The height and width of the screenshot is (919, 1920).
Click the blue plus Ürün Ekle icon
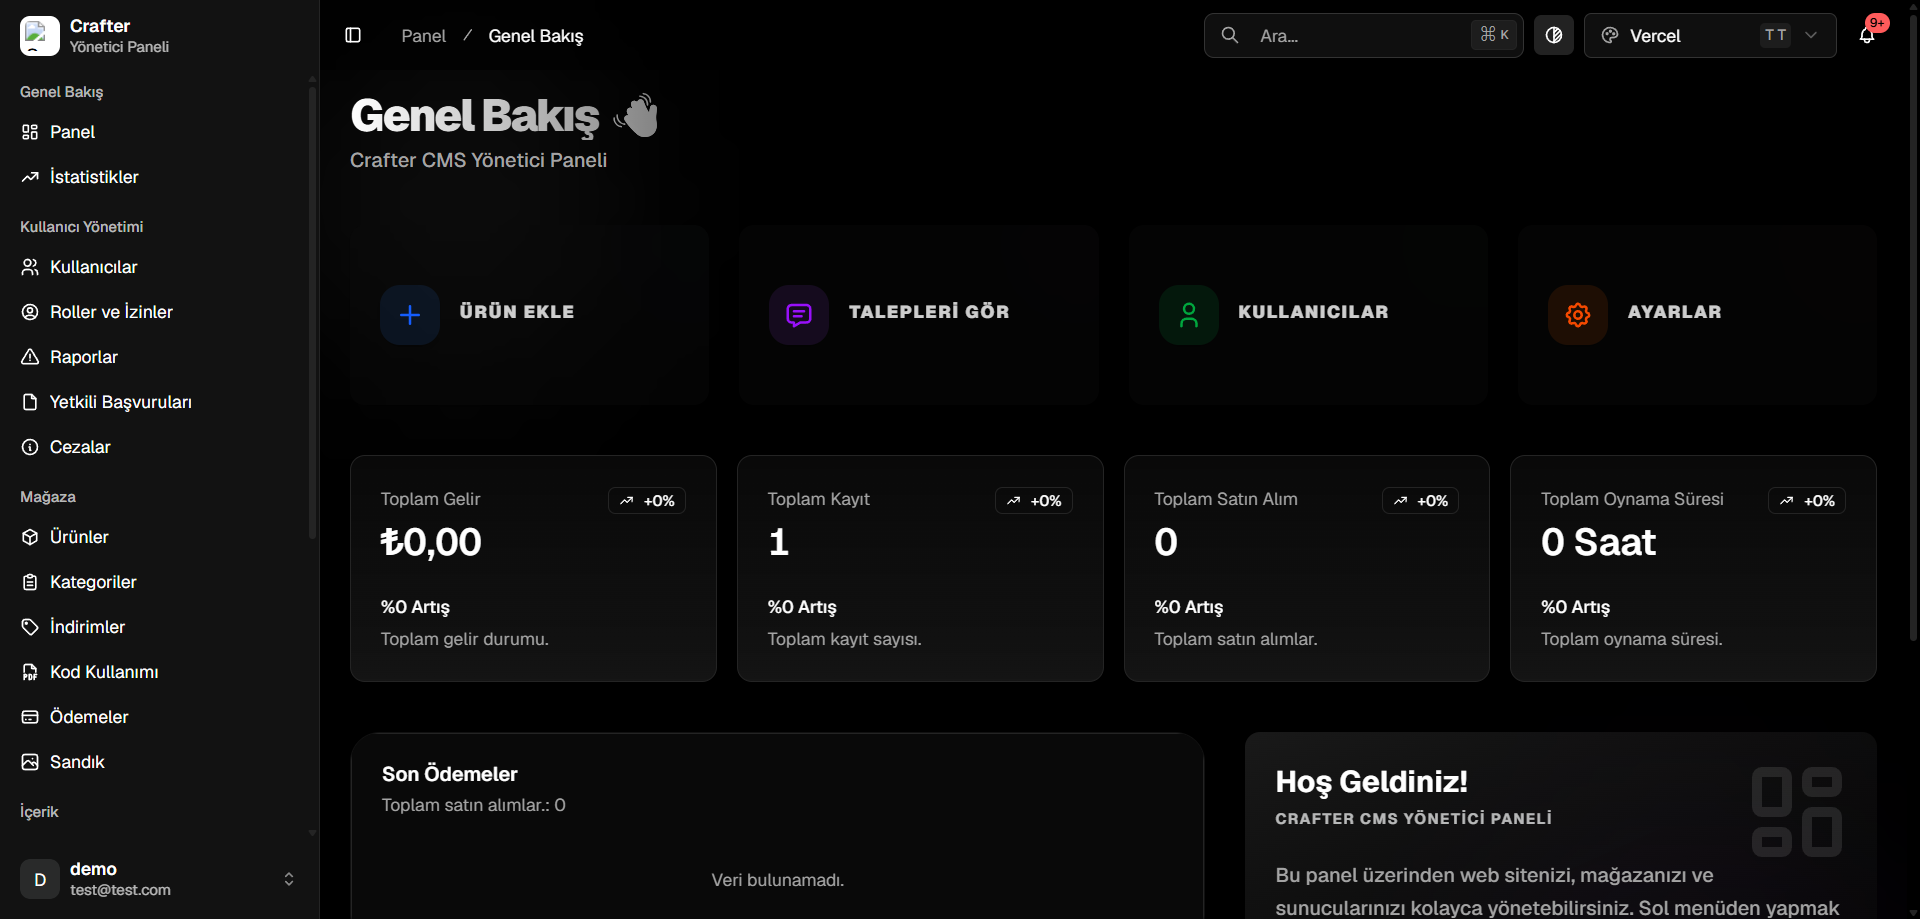(410, 315)
